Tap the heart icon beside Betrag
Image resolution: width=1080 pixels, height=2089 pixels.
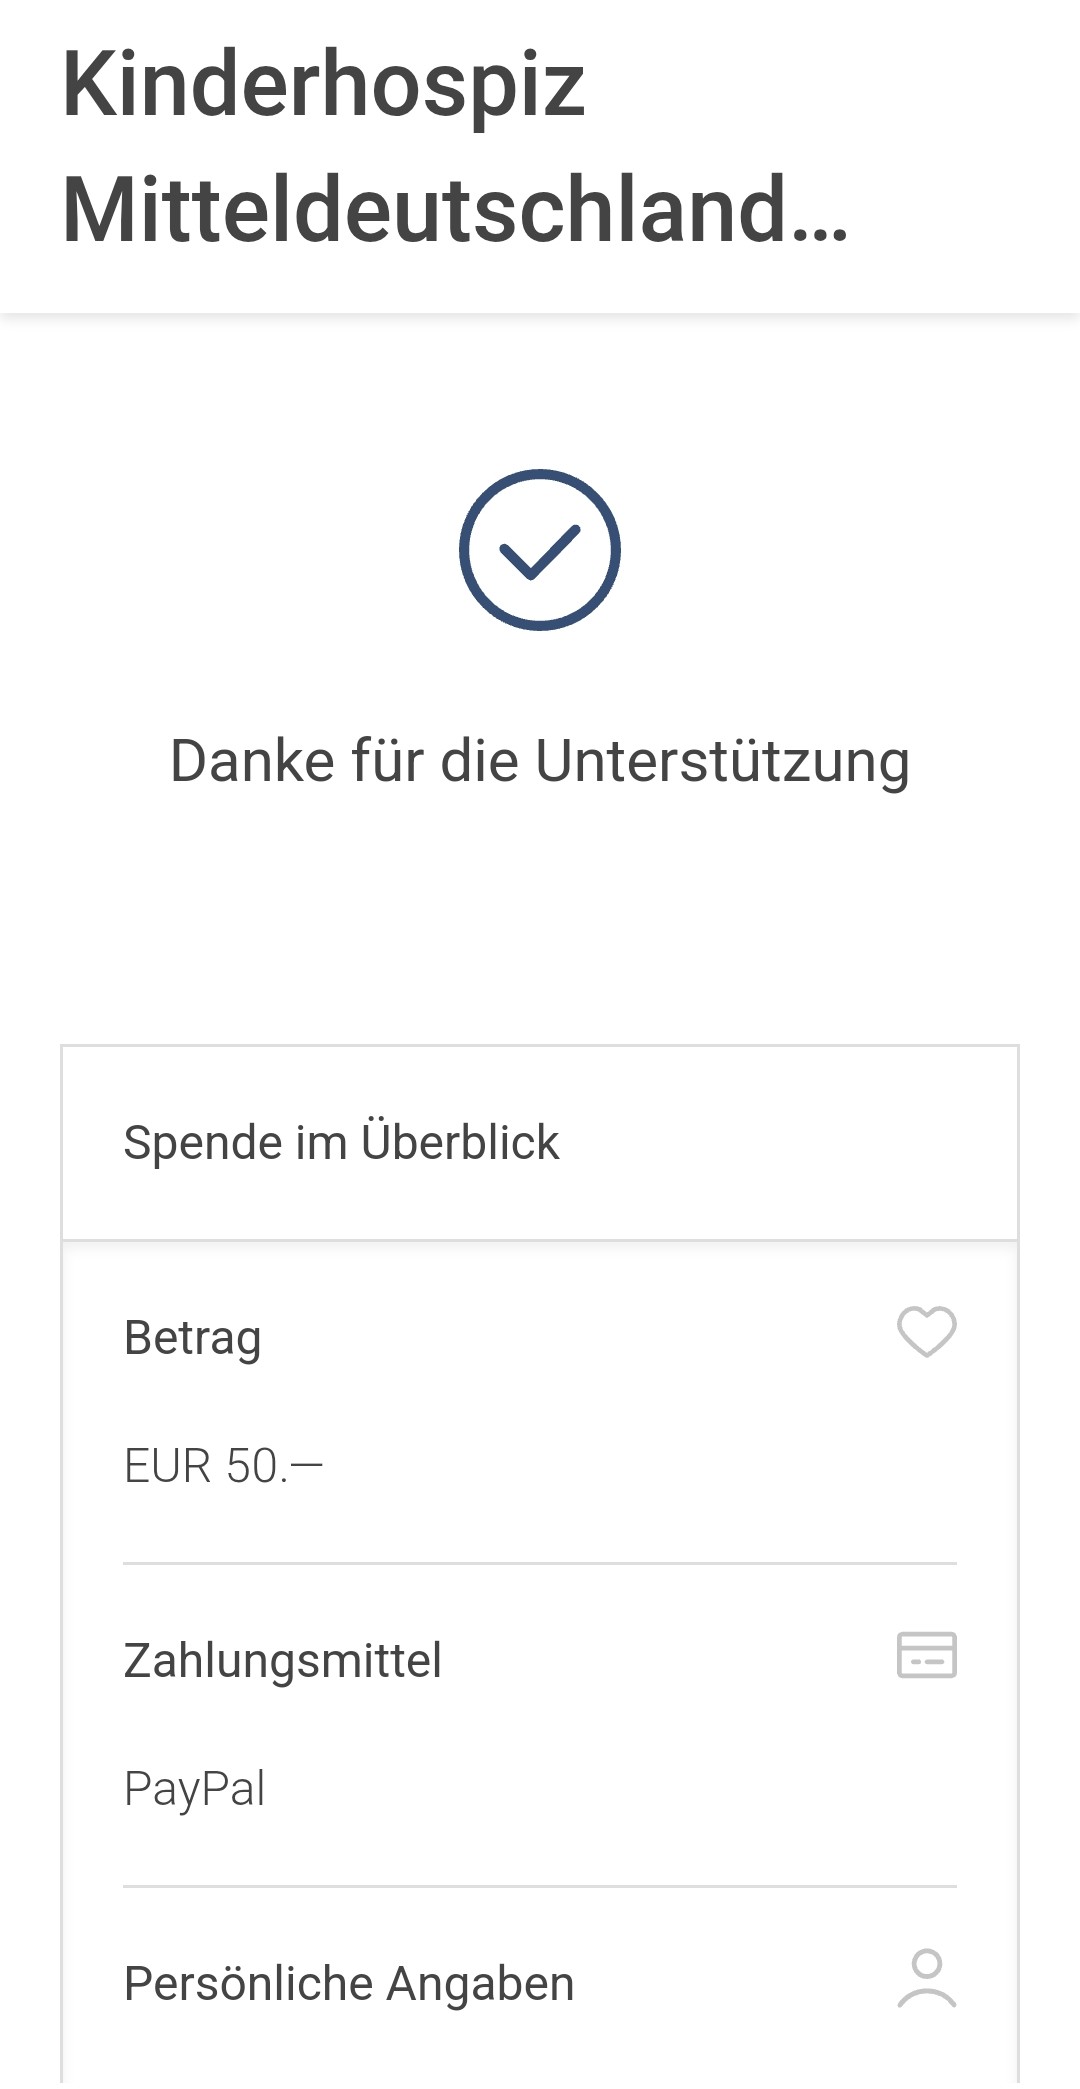pos(927,1332)
